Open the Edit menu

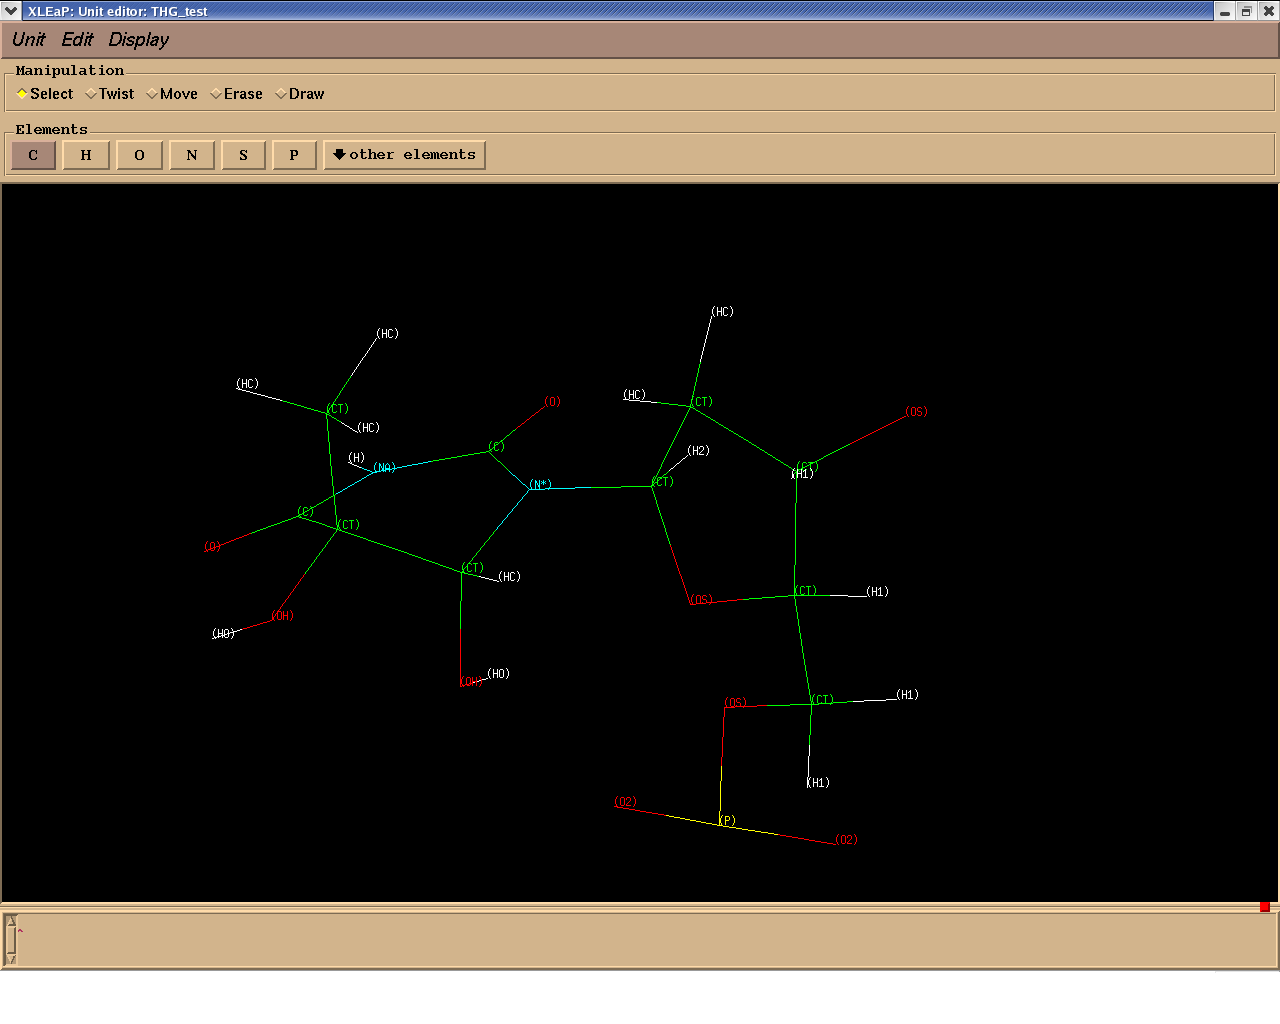[x=77, y=40]
